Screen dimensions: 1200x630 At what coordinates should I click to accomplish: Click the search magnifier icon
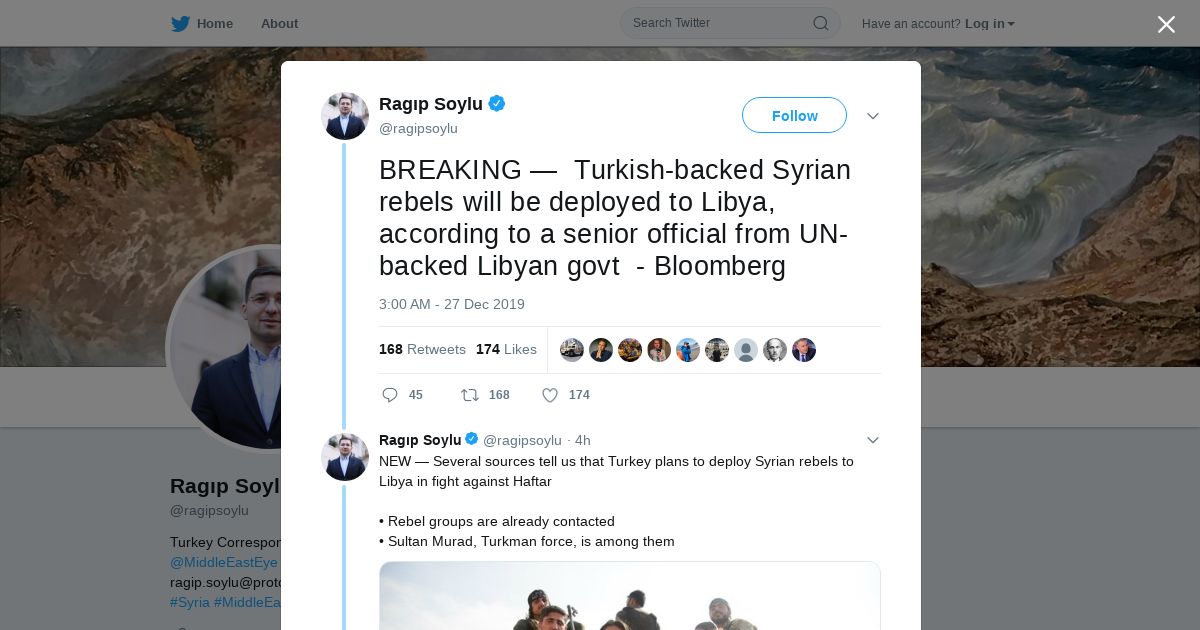point(820,23)
